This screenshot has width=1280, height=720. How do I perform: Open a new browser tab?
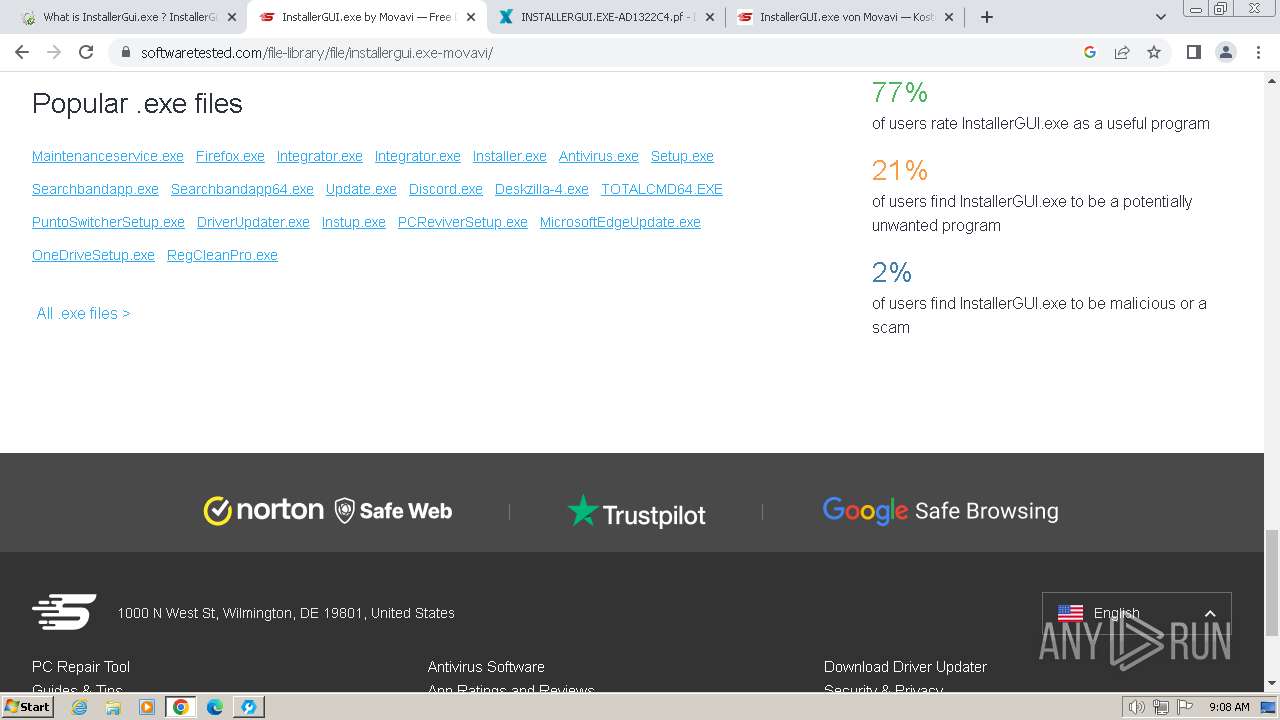[987, 17]
